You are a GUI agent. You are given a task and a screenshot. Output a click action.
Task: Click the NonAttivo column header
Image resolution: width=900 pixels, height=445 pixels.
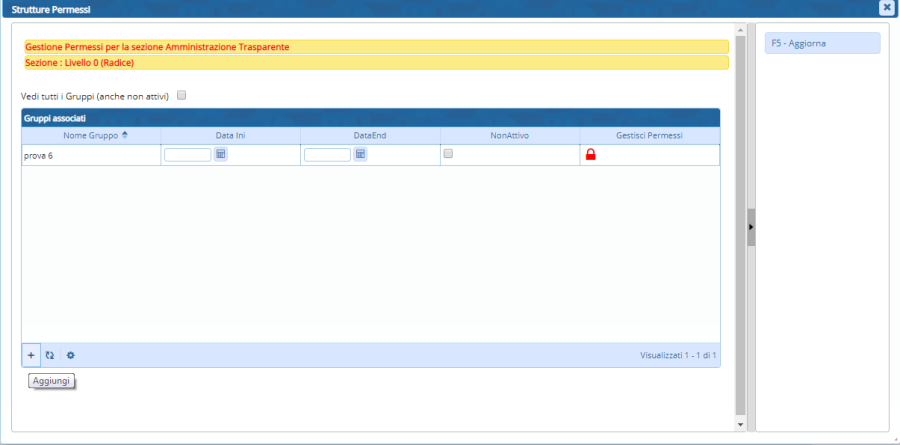[x=509, y=135]
